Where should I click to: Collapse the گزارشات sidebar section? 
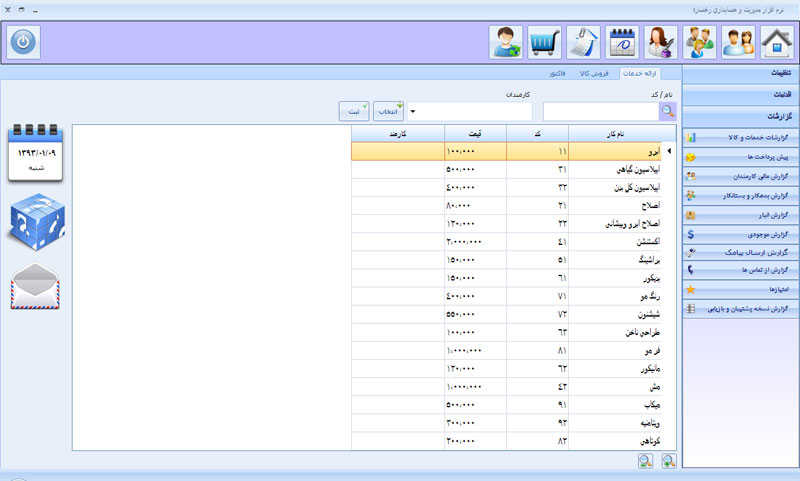741,117
